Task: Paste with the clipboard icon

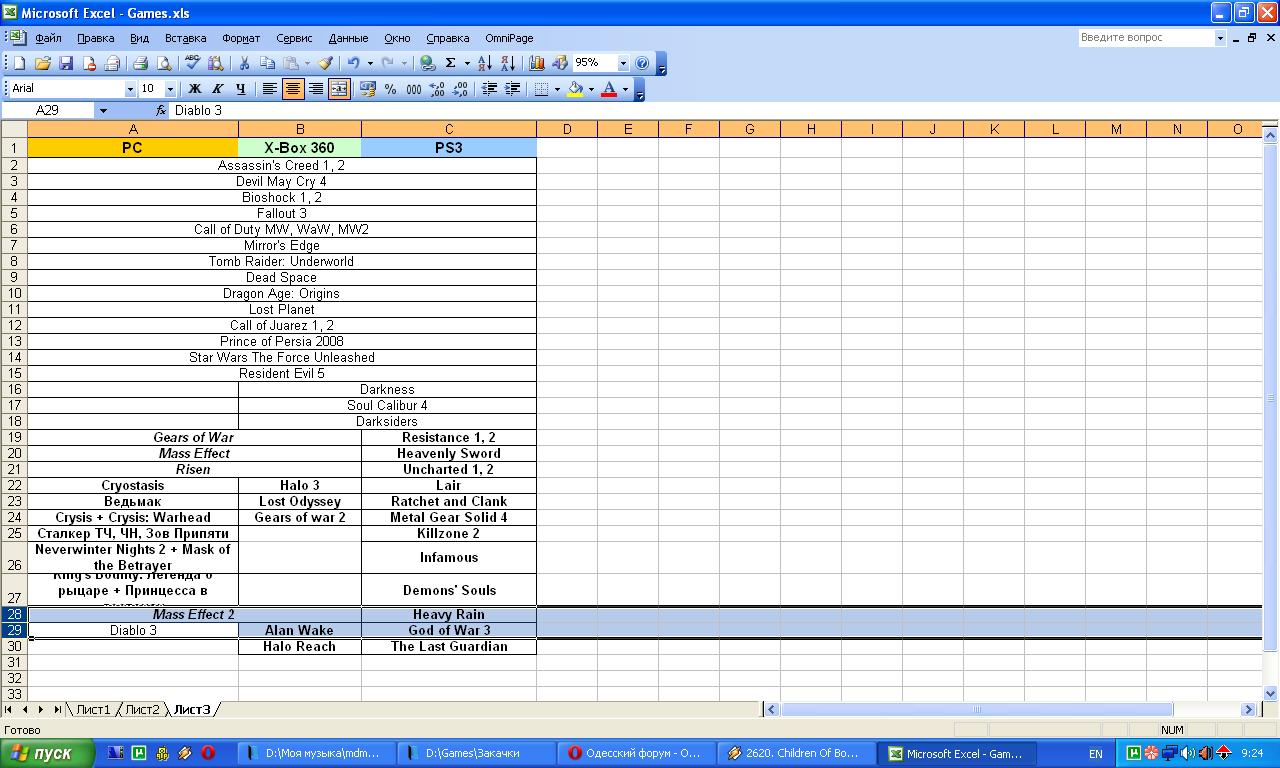Action: [290, 63]
